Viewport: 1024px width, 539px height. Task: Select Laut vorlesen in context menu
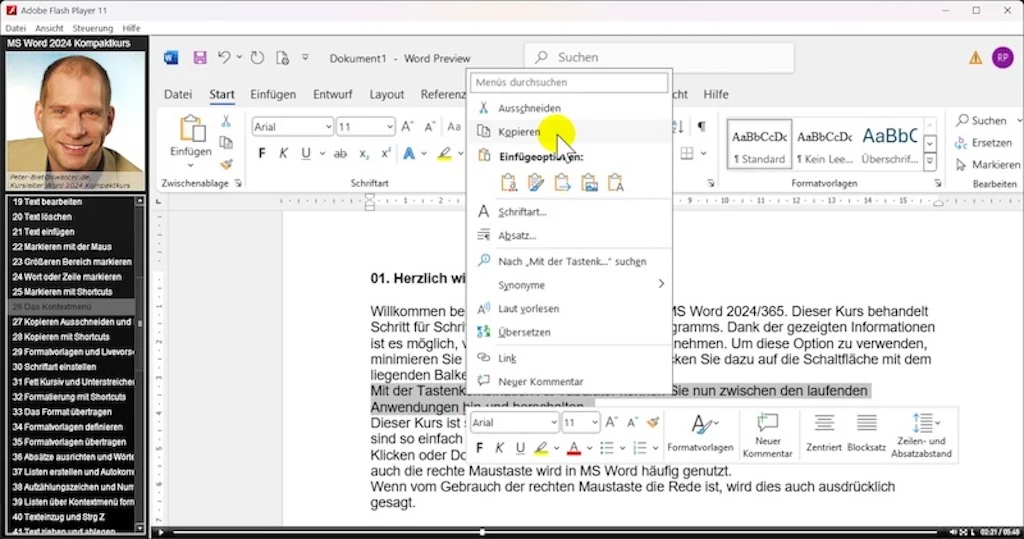(x=571, y=308)
